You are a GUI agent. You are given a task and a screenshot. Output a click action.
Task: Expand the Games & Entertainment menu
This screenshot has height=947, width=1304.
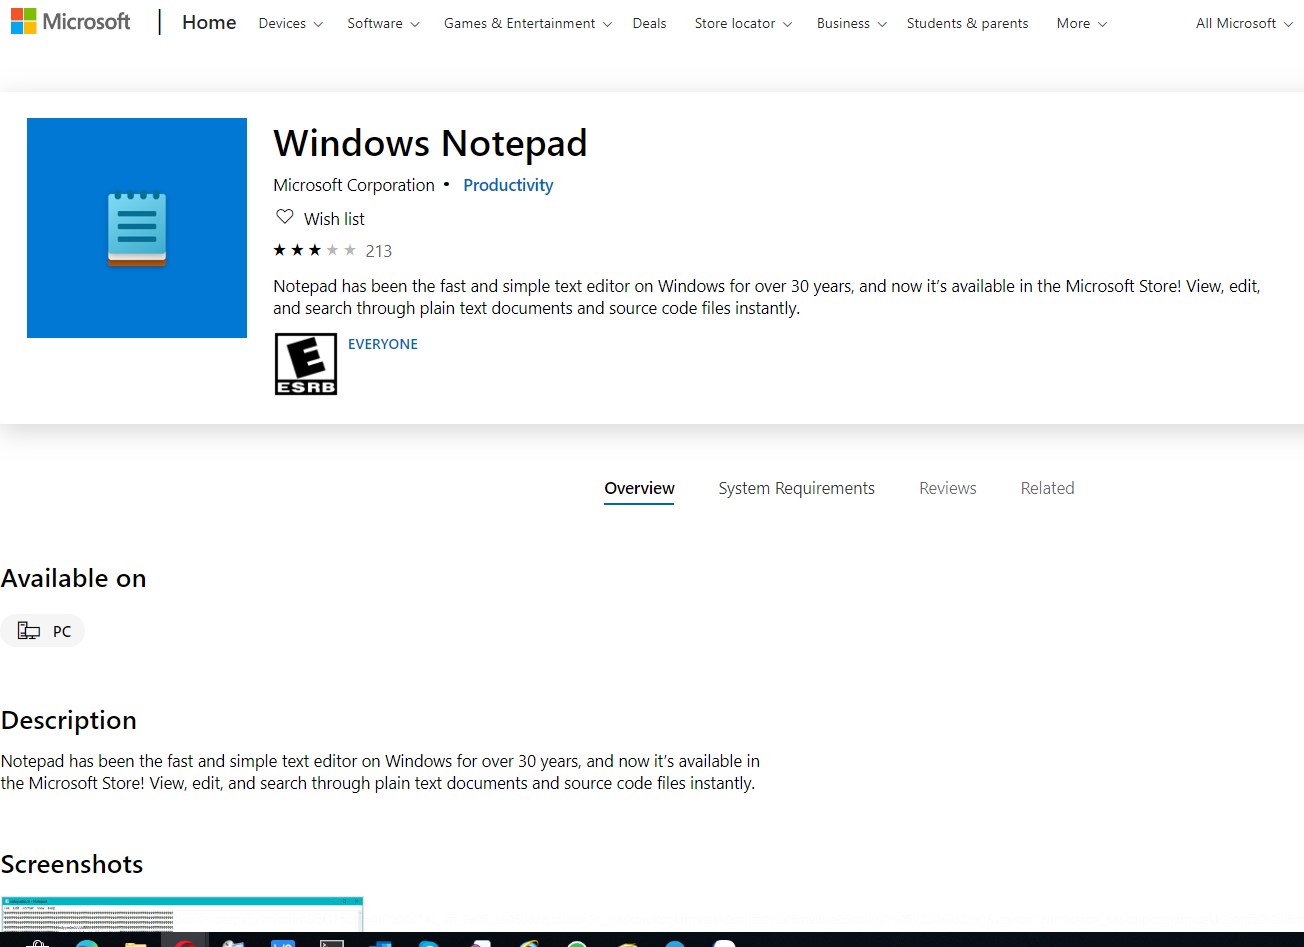(x=526, y=23)
